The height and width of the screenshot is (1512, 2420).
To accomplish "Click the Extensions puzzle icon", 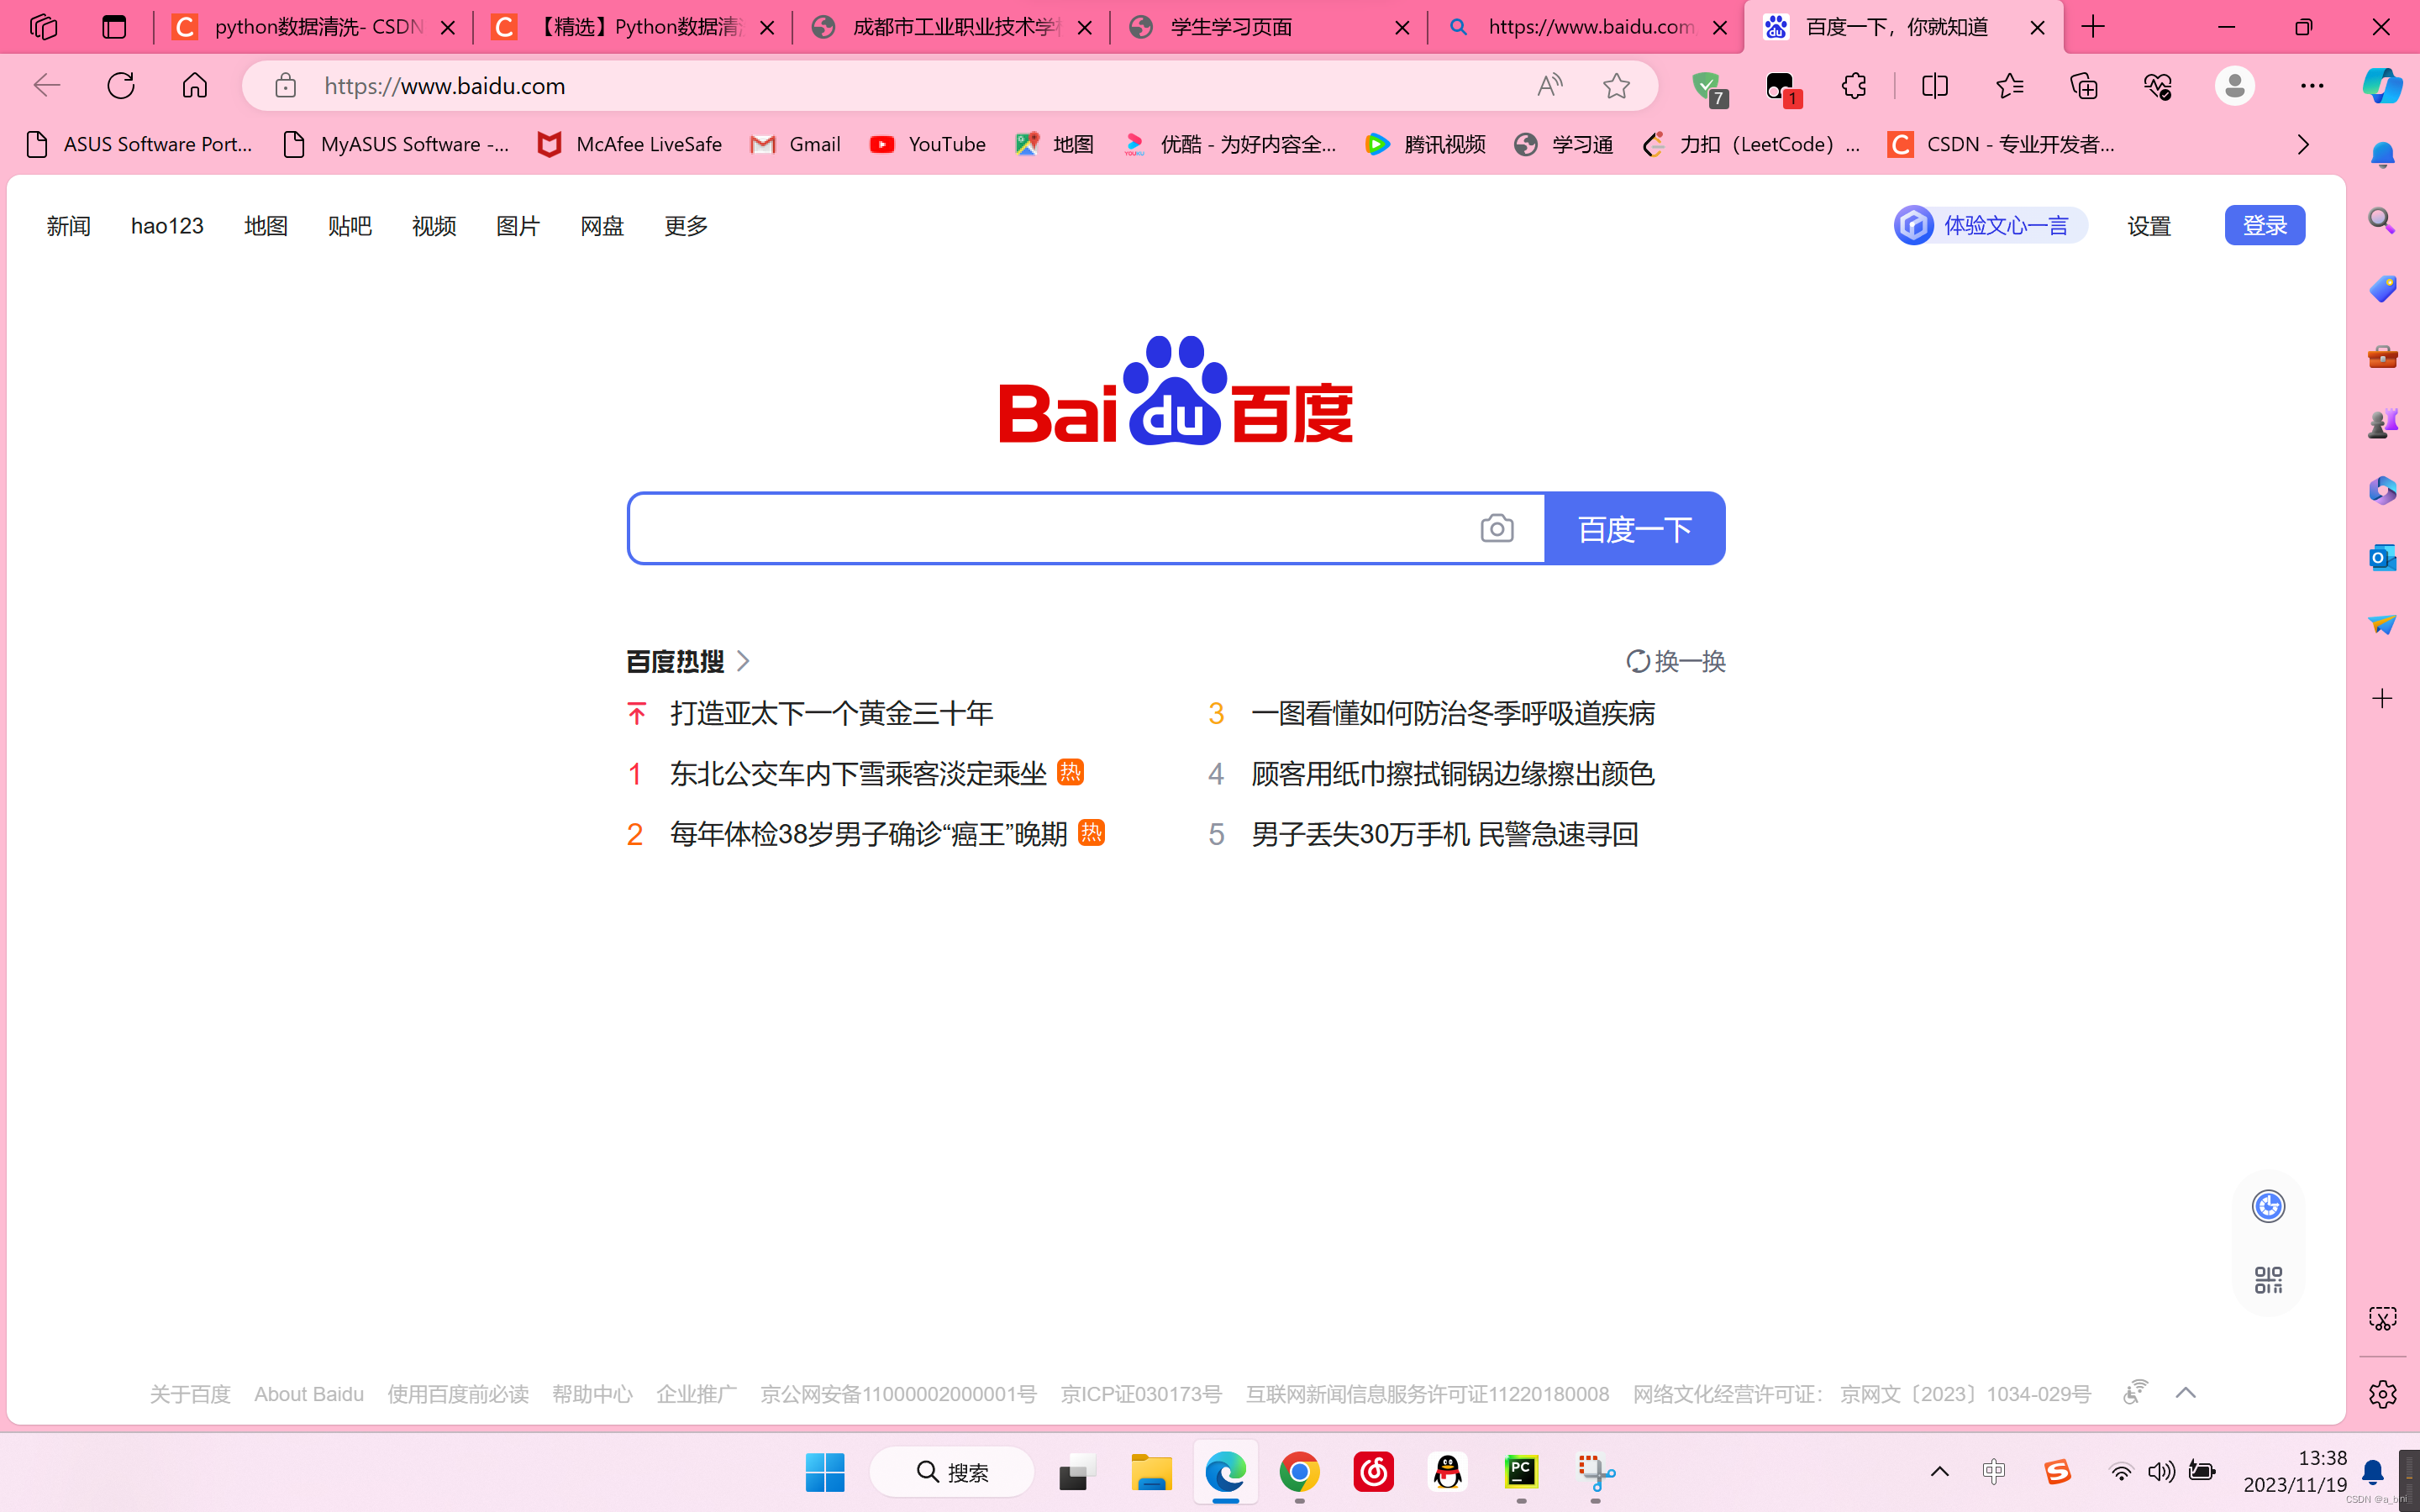I will [1854, 86].
